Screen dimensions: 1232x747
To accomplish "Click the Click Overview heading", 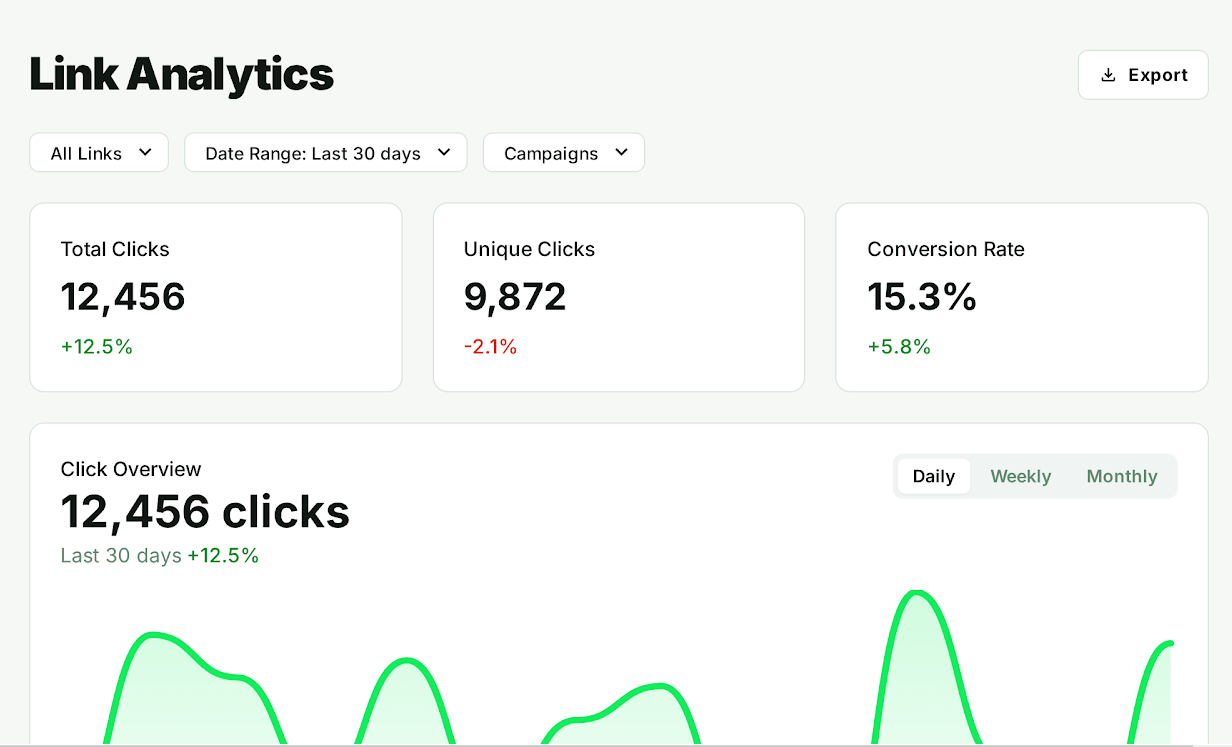I will pyautogui.click(x=131, y=469).
